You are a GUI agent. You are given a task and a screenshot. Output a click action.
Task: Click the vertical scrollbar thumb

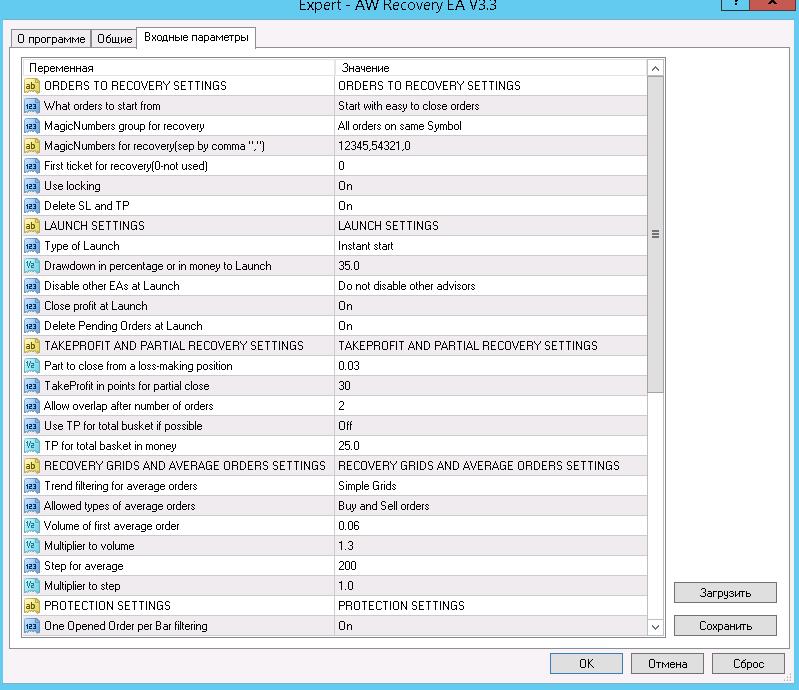(x=655, y=234)
